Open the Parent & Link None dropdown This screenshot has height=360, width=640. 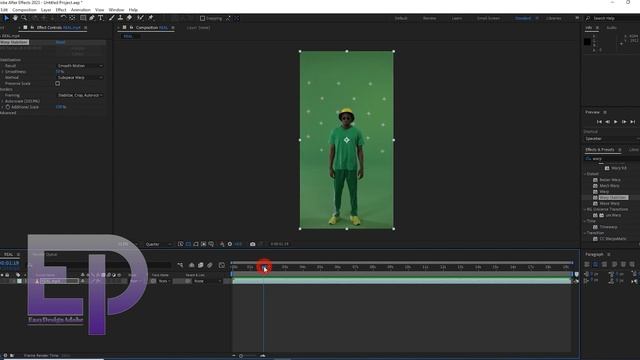coord(206,281)
